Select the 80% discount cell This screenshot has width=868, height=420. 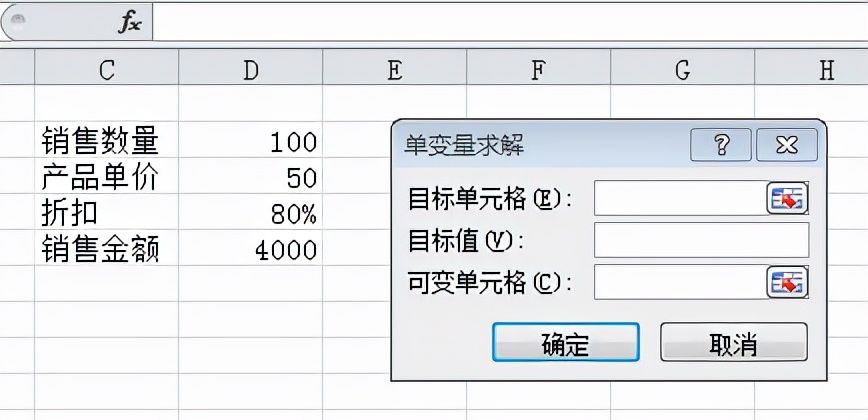250,214
